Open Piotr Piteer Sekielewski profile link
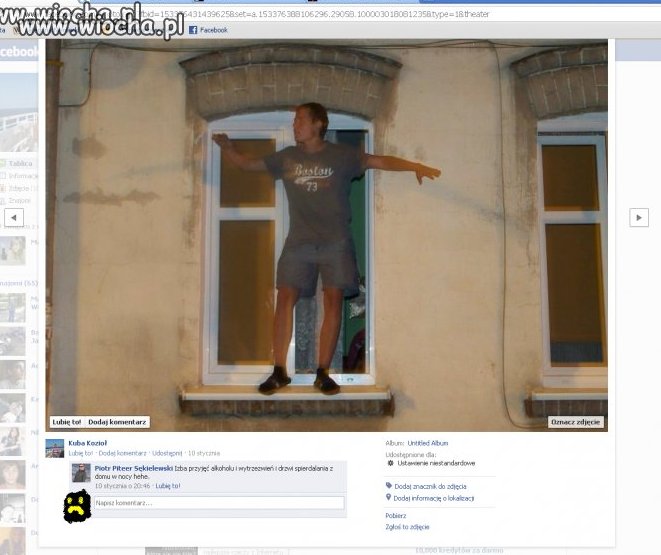The image size is (661, 555). click(x=134, y=468)
